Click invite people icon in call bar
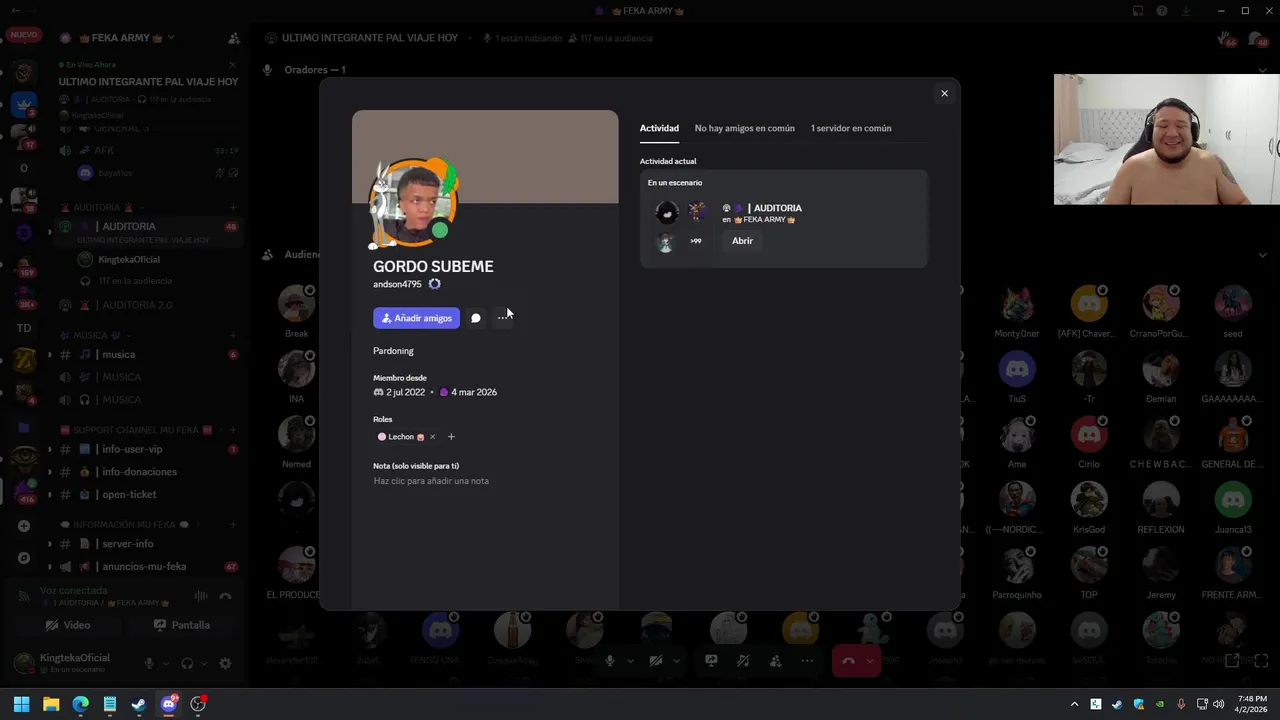This screenshot has height=720, width=1280. click(x=775, y=661)
